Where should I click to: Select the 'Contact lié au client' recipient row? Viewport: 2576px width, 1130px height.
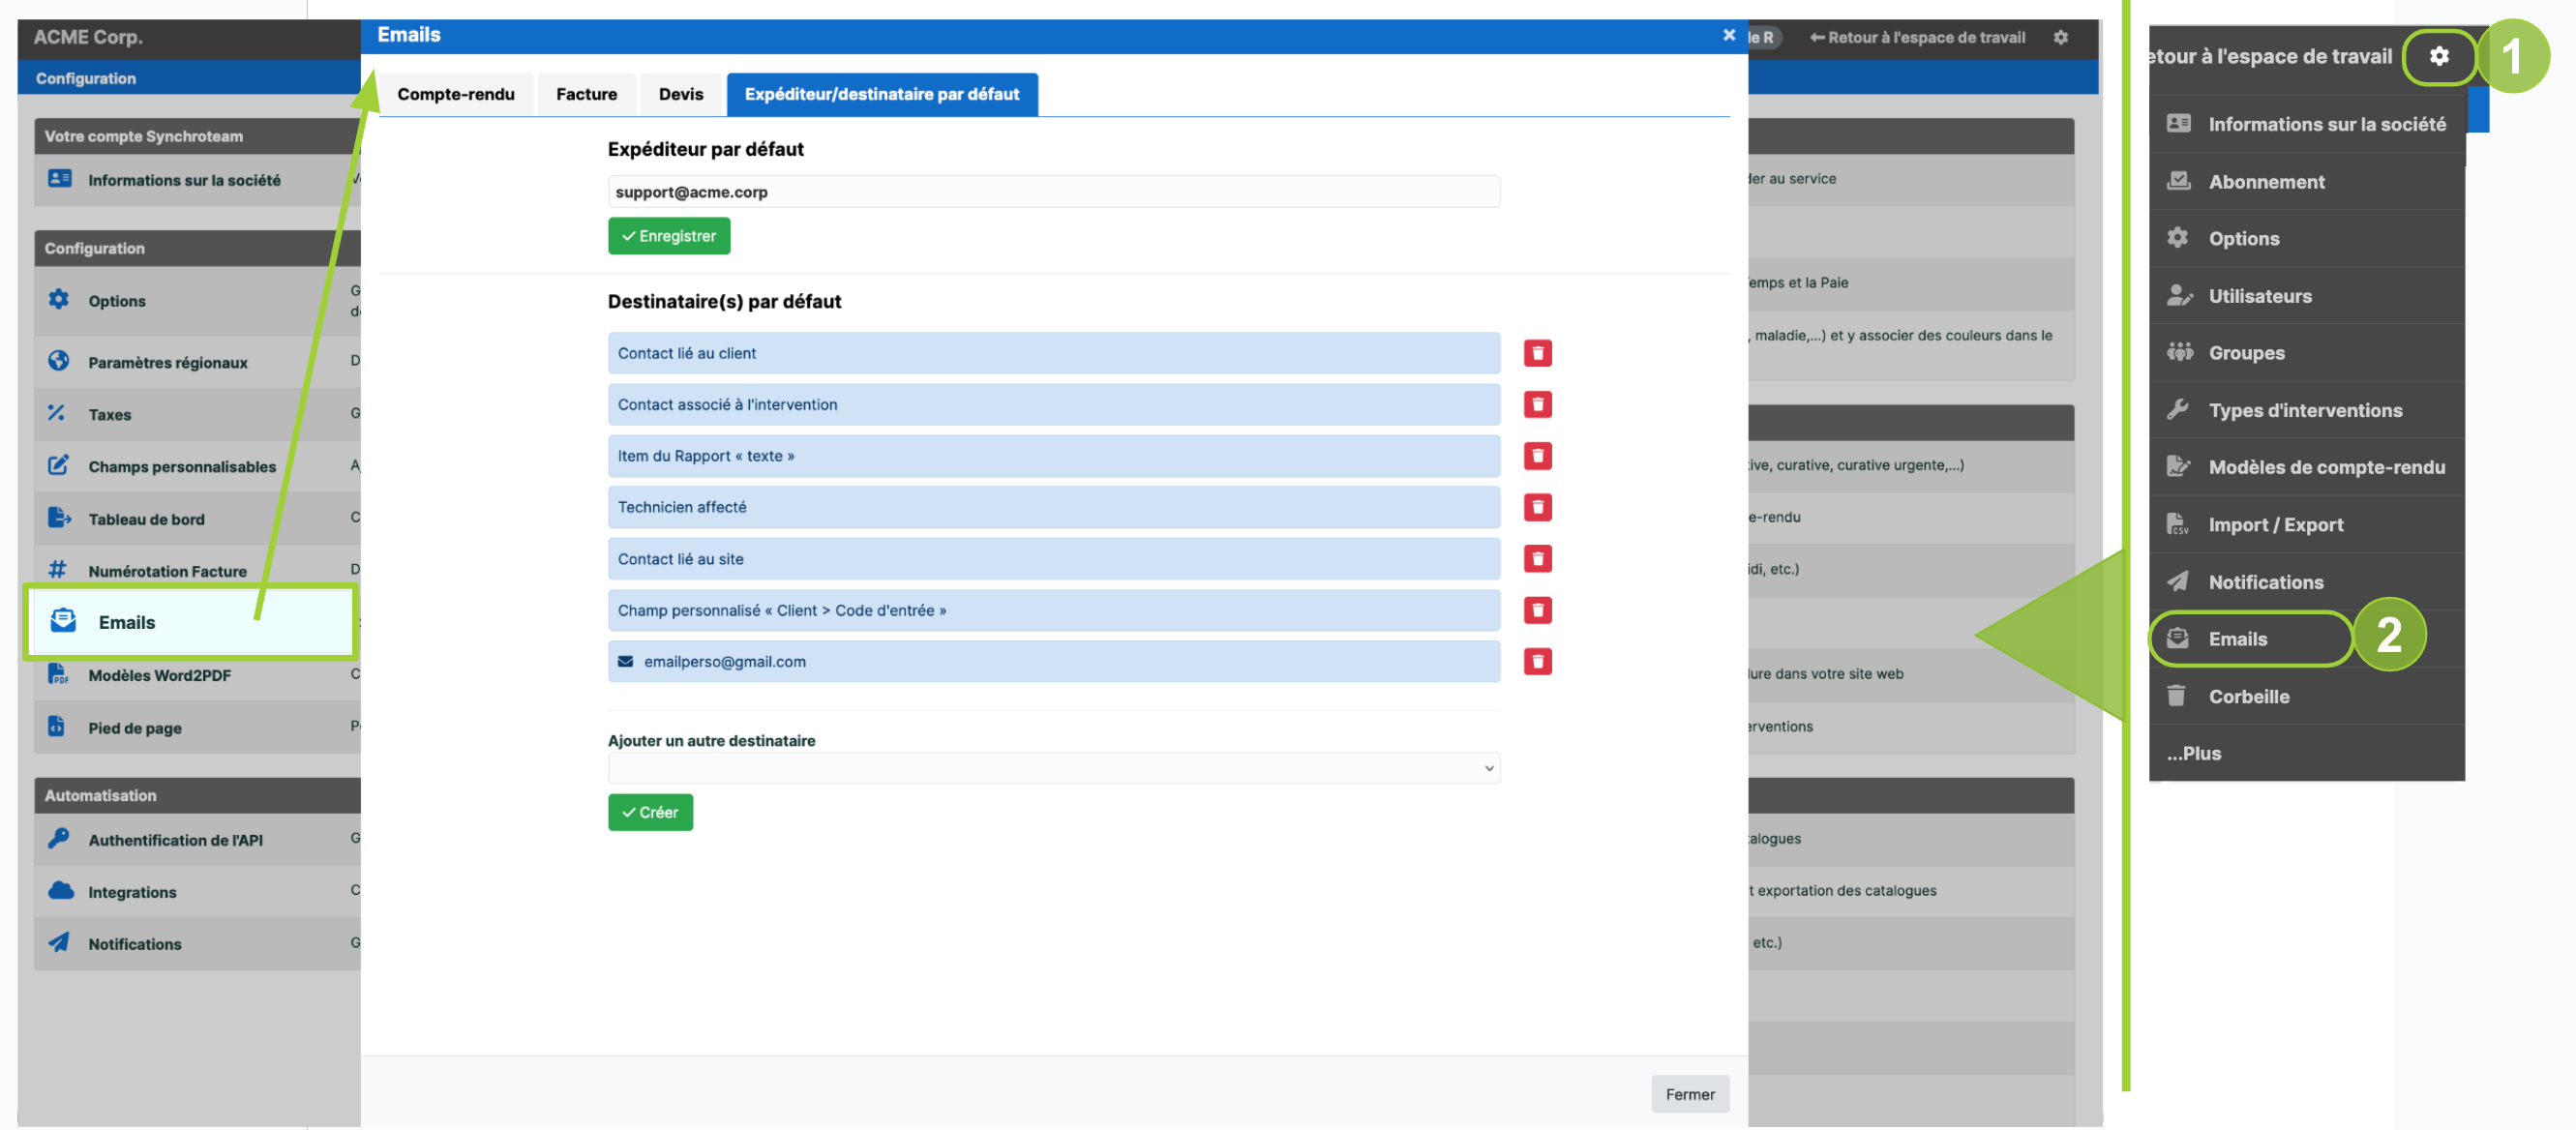1053,353
